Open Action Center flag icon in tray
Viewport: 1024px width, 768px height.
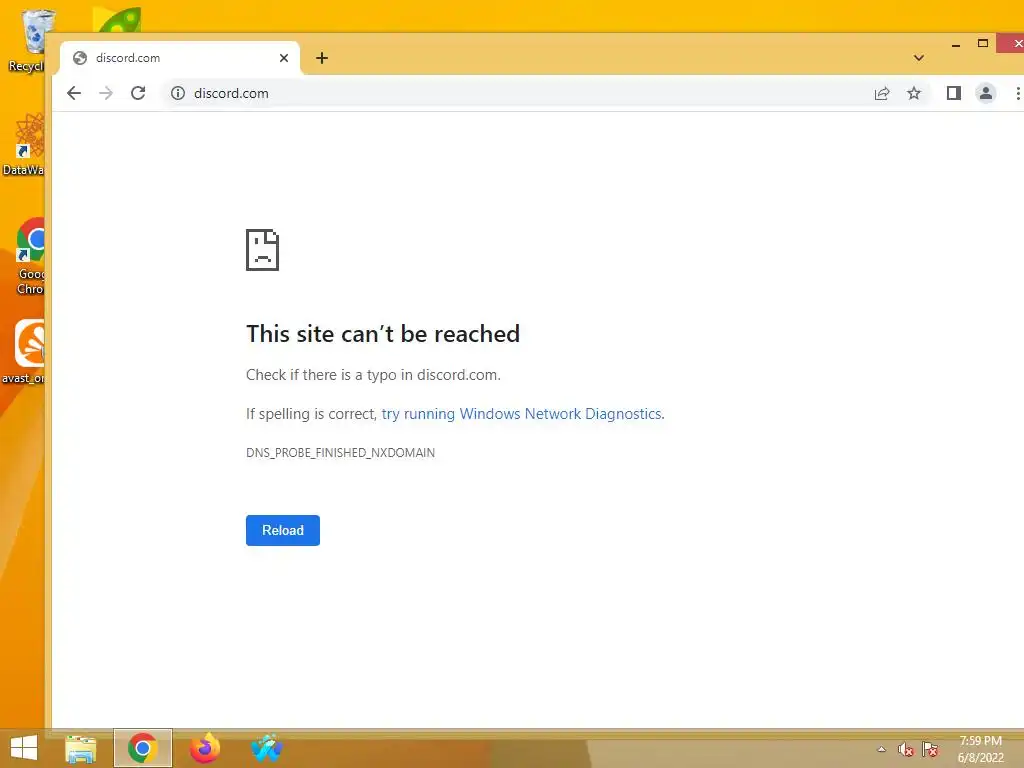pos(930,749)
